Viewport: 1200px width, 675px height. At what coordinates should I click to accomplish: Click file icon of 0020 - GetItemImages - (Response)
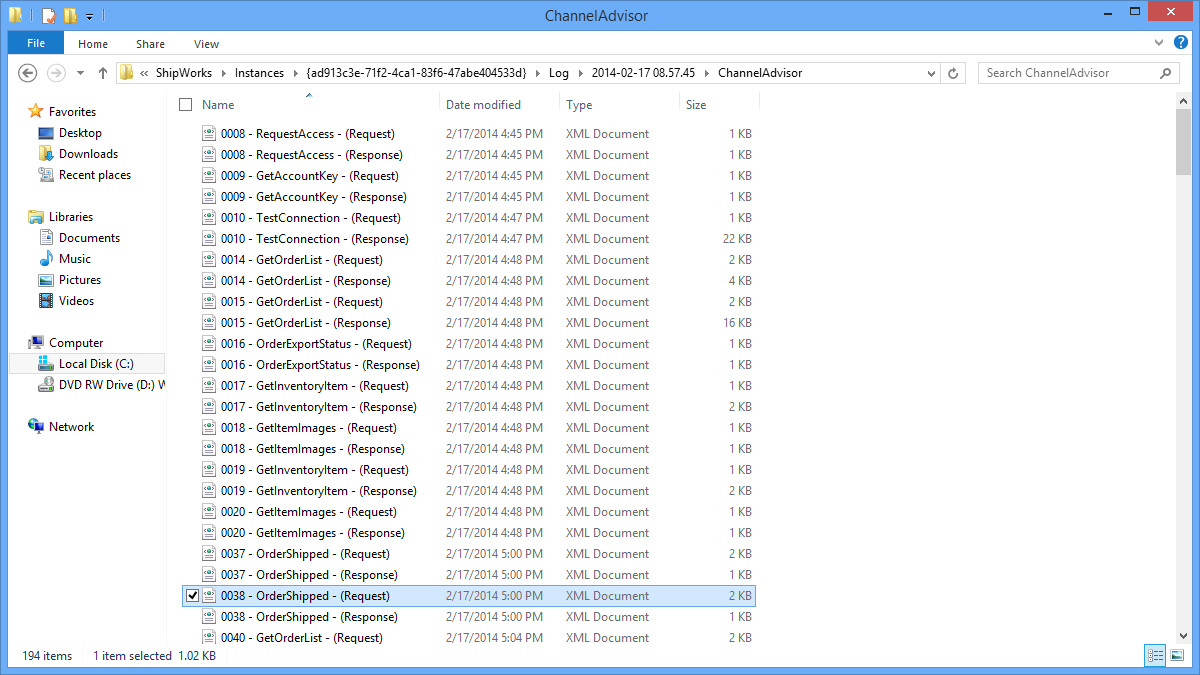(210, 533)
